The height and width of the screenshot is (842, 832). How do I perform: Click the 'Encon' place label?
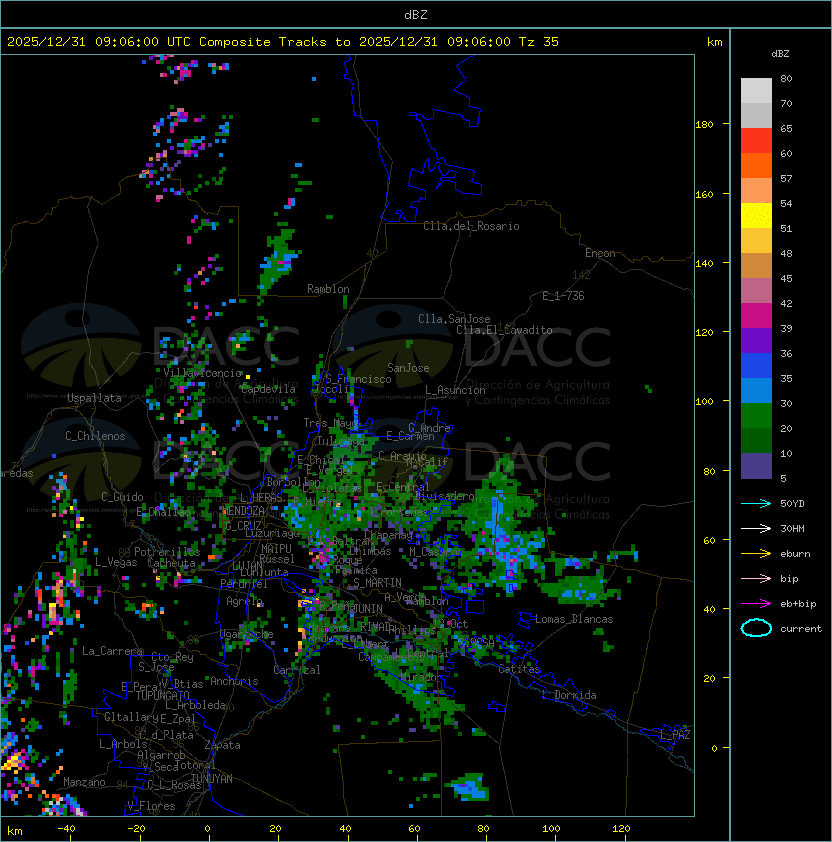(x=600, y=253)
